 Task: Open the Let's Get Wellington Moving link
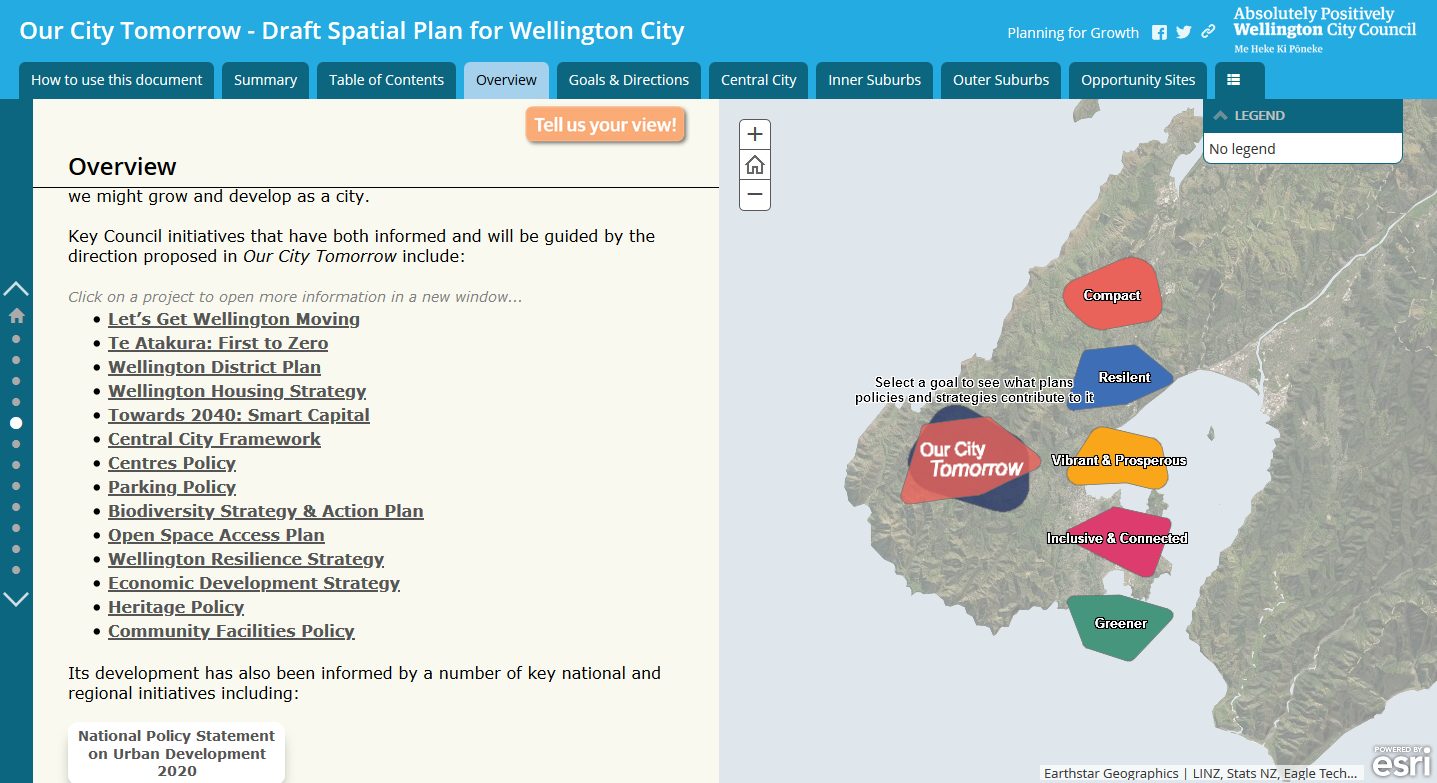click(234, 319)
